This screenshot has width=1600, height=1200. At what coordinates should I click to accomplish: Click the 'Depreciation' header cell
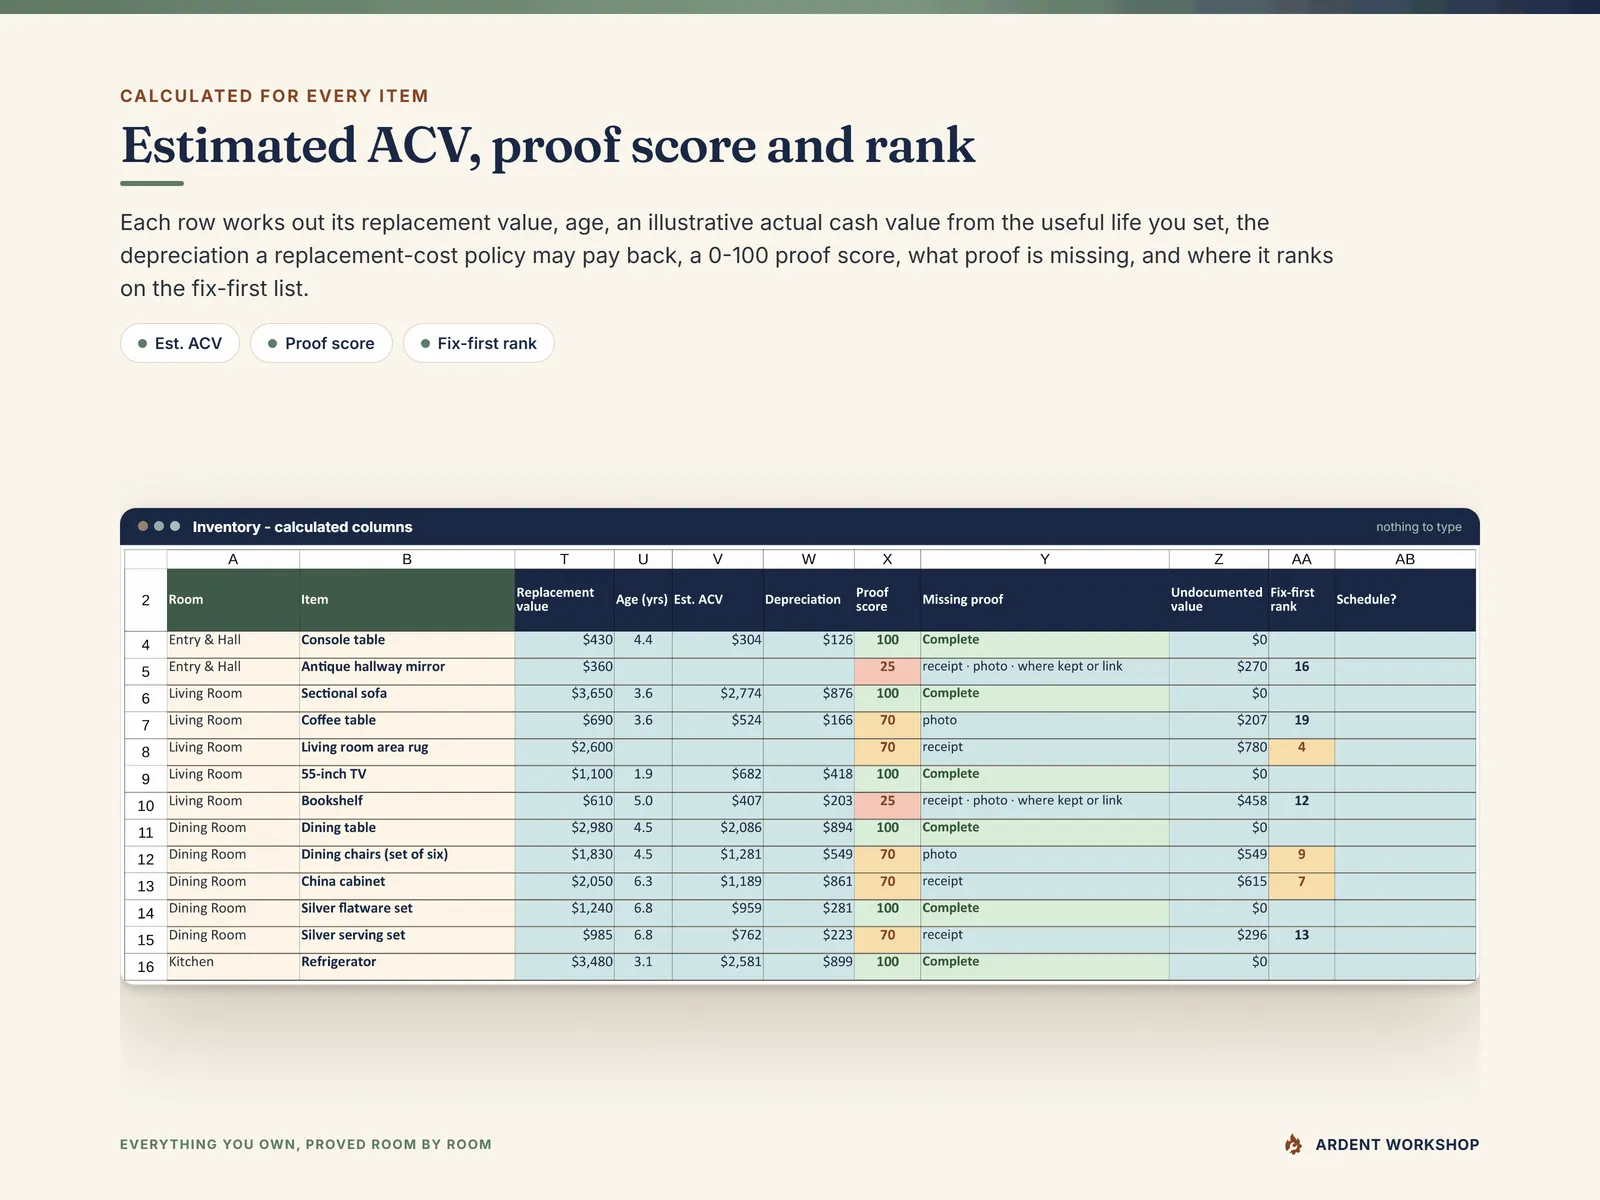(x=808, y=600)
